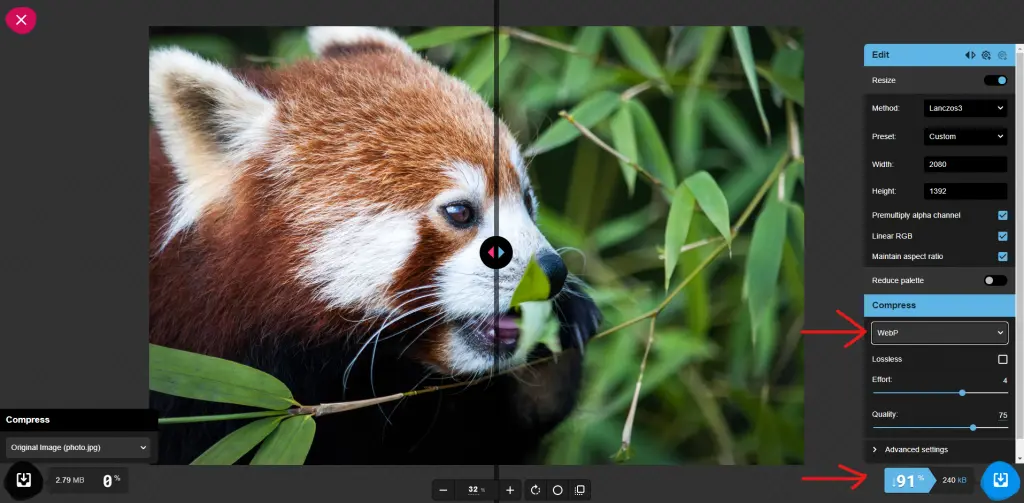This screenshot has height=503, width=1024.
Task: Check the Lossless checkbox
Action: click(x=1002, y=359)
